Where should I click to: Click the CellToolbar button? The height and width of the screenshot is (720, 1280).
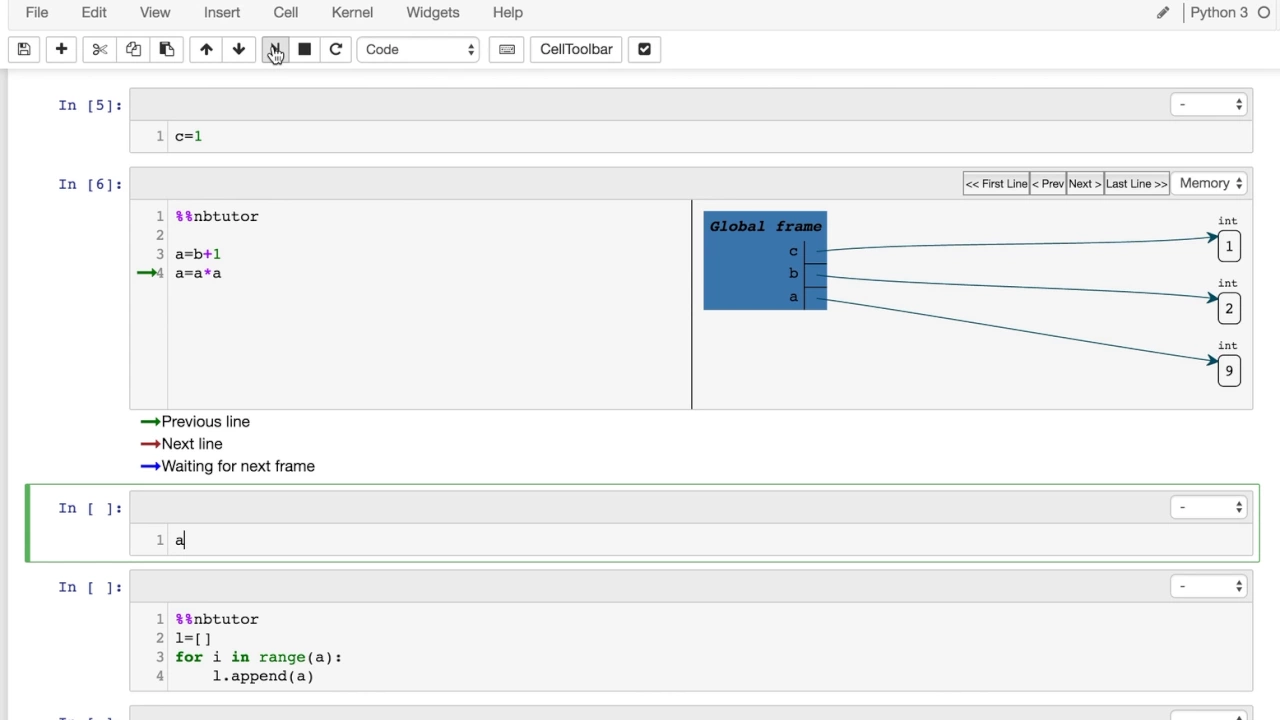click(576, 49)
